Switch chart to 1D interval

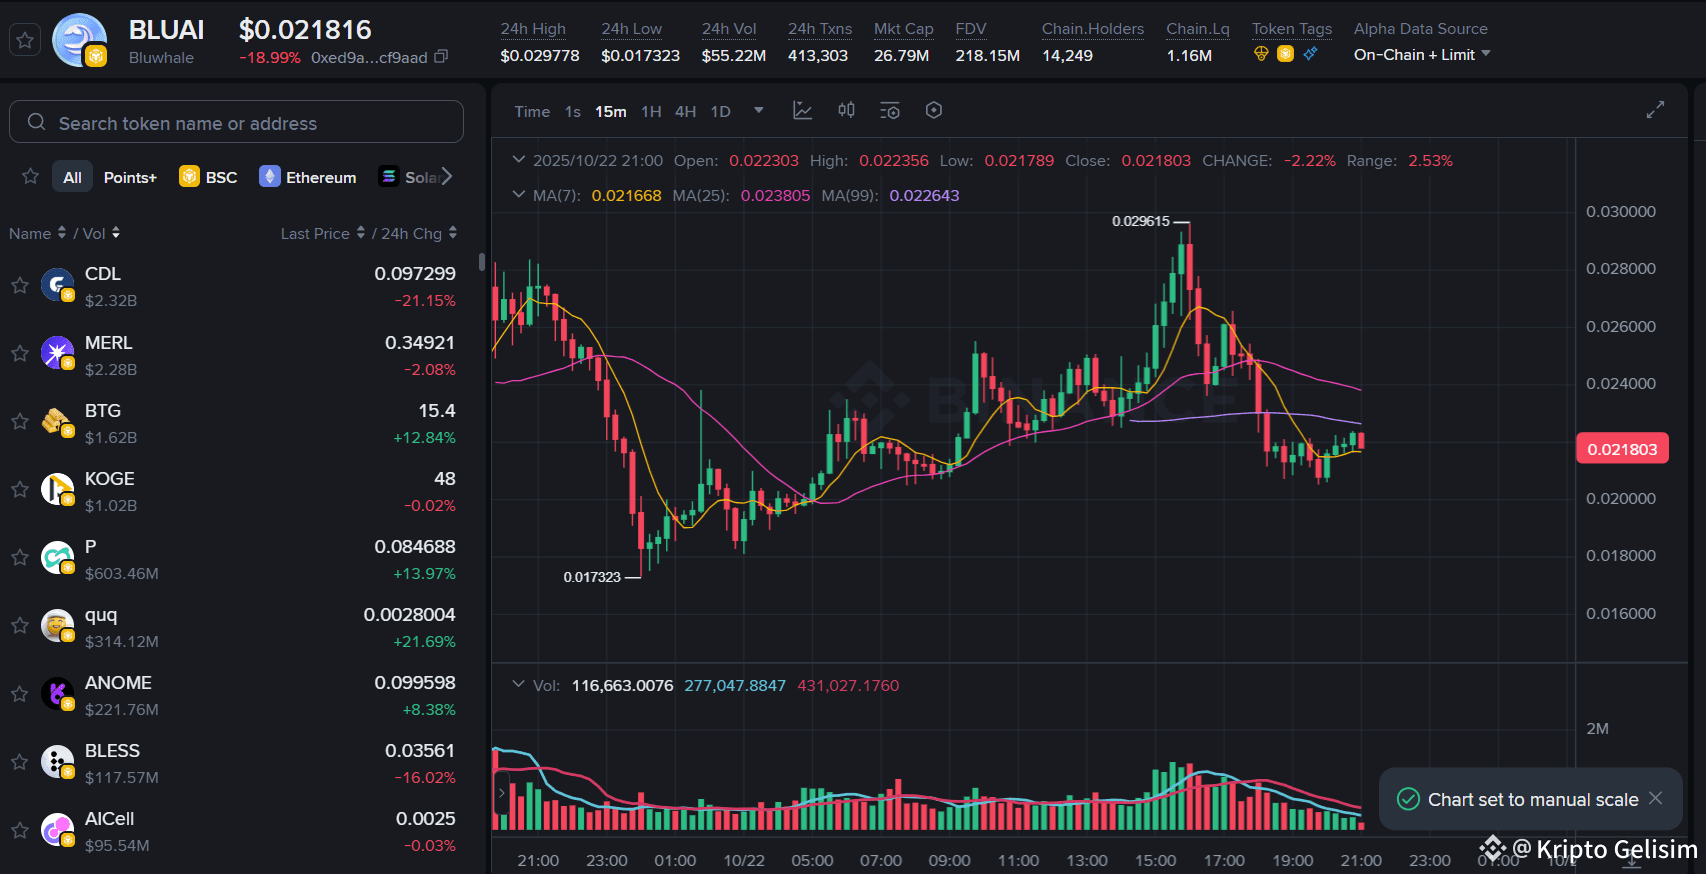(720, 111)
